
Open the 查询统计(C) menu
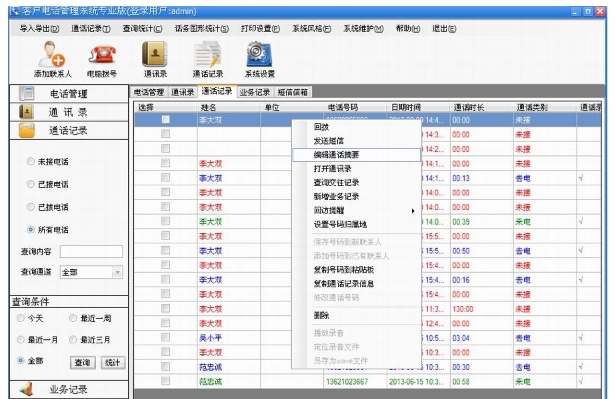142,29
